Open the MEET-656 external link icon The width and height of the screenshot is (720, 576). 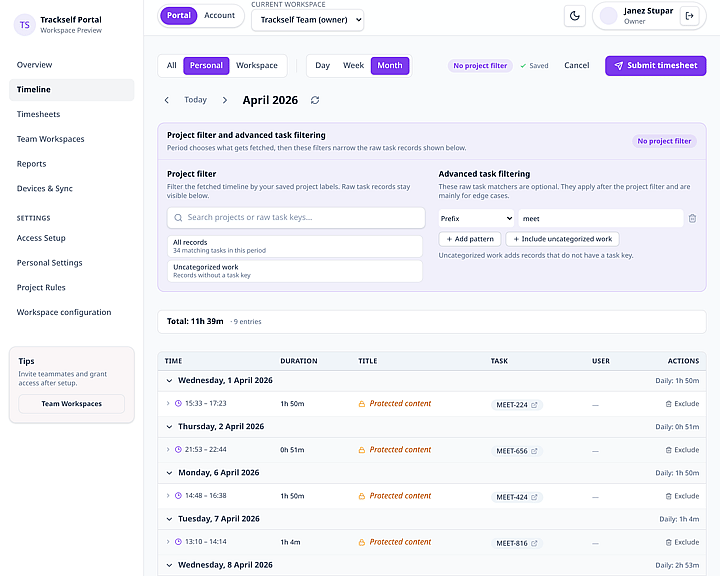[x=534, y=451]
